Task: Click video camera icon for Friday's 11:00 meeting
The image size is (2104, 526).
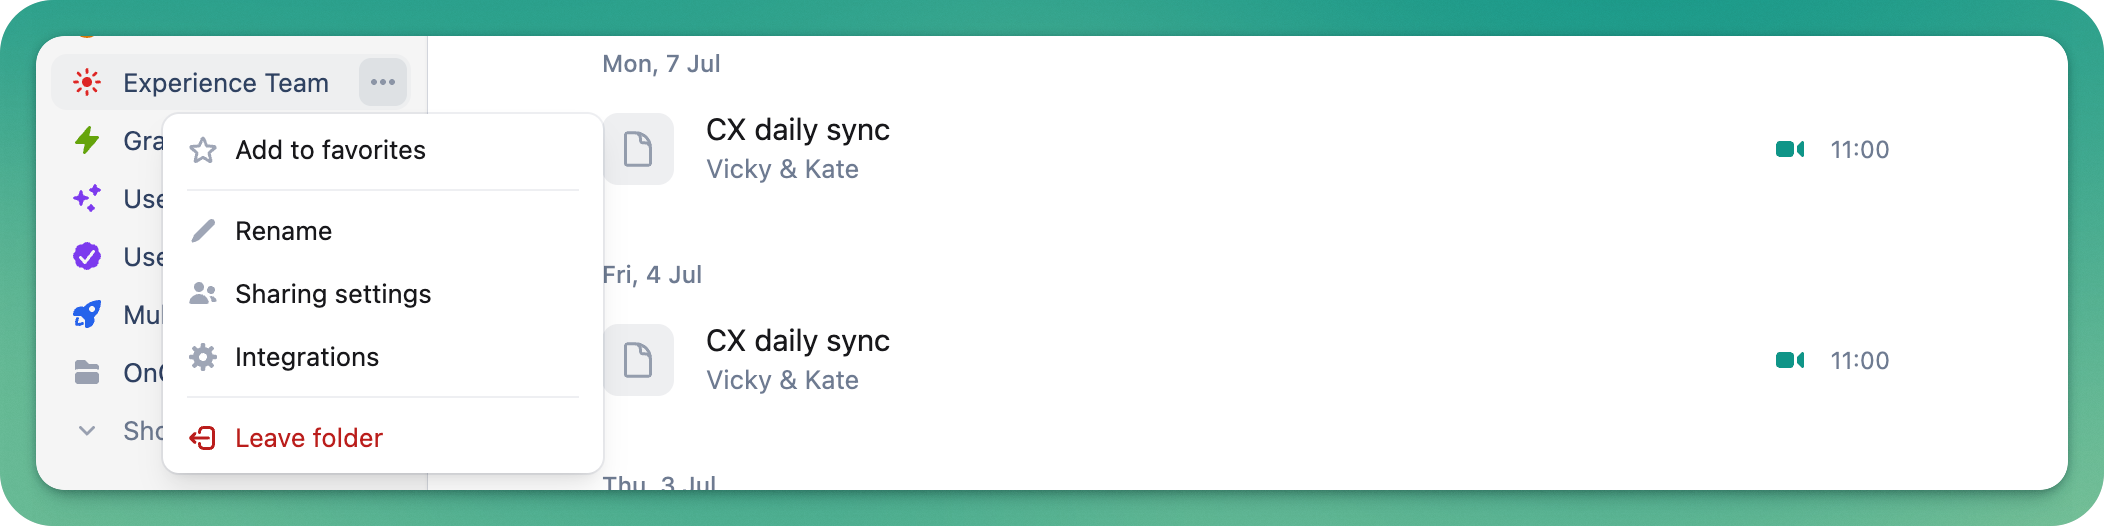Action: coord(1790,360)
